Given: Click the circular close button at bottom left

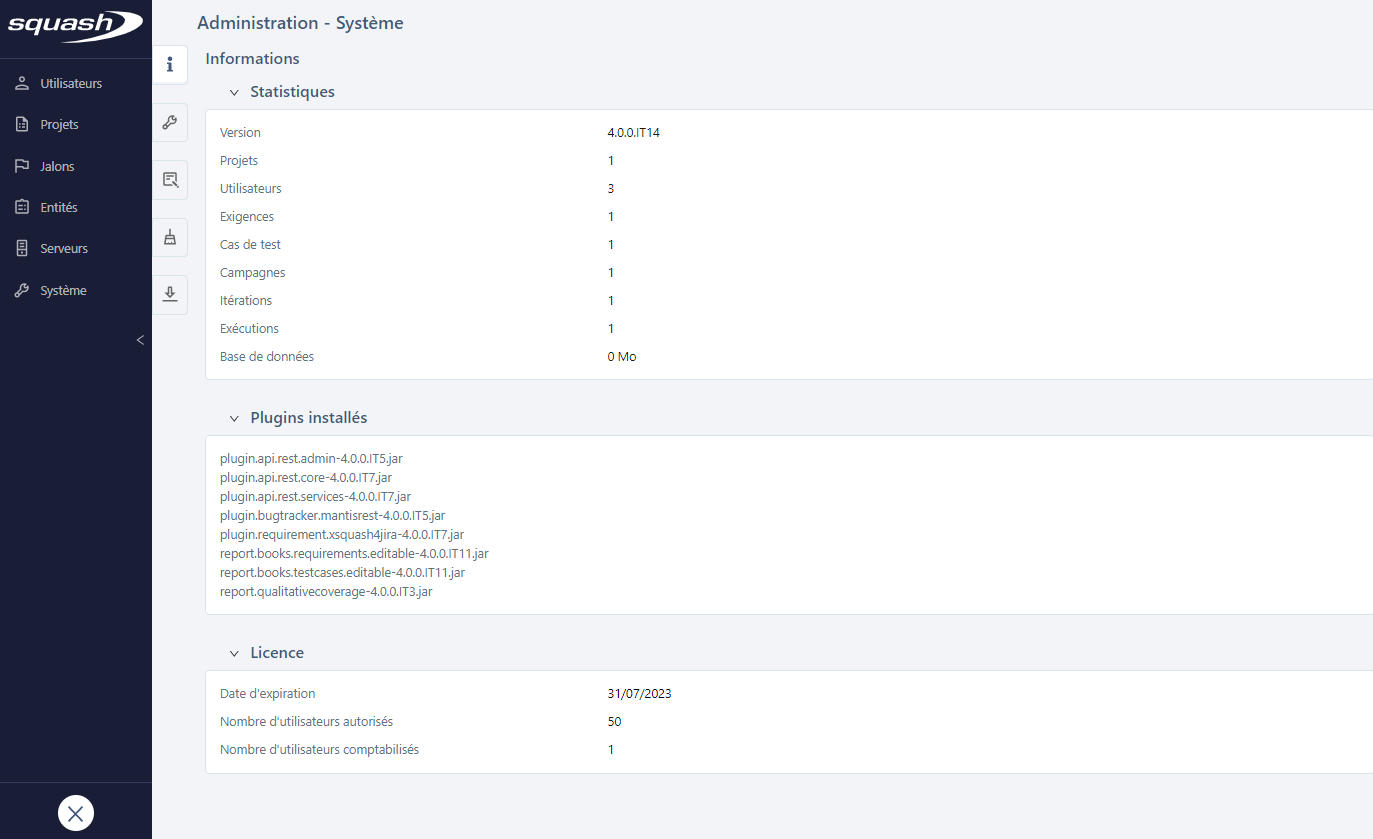Looking at the screenshot, I should point(75,813).
